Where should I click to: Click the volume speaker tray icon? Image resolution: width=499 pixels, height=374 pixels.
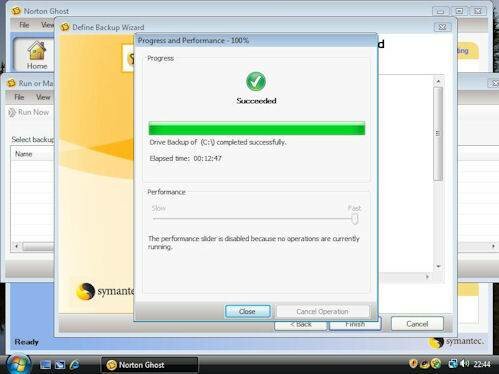point(464,364)
